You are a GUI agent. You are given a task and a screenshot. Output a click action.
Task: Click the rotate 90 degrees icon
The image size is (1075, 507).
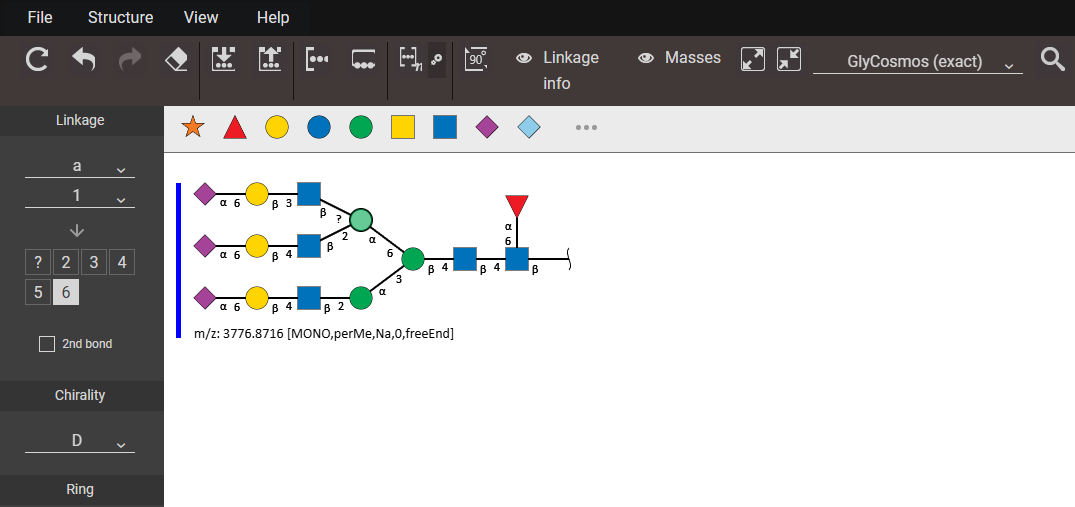coord(476,60)
